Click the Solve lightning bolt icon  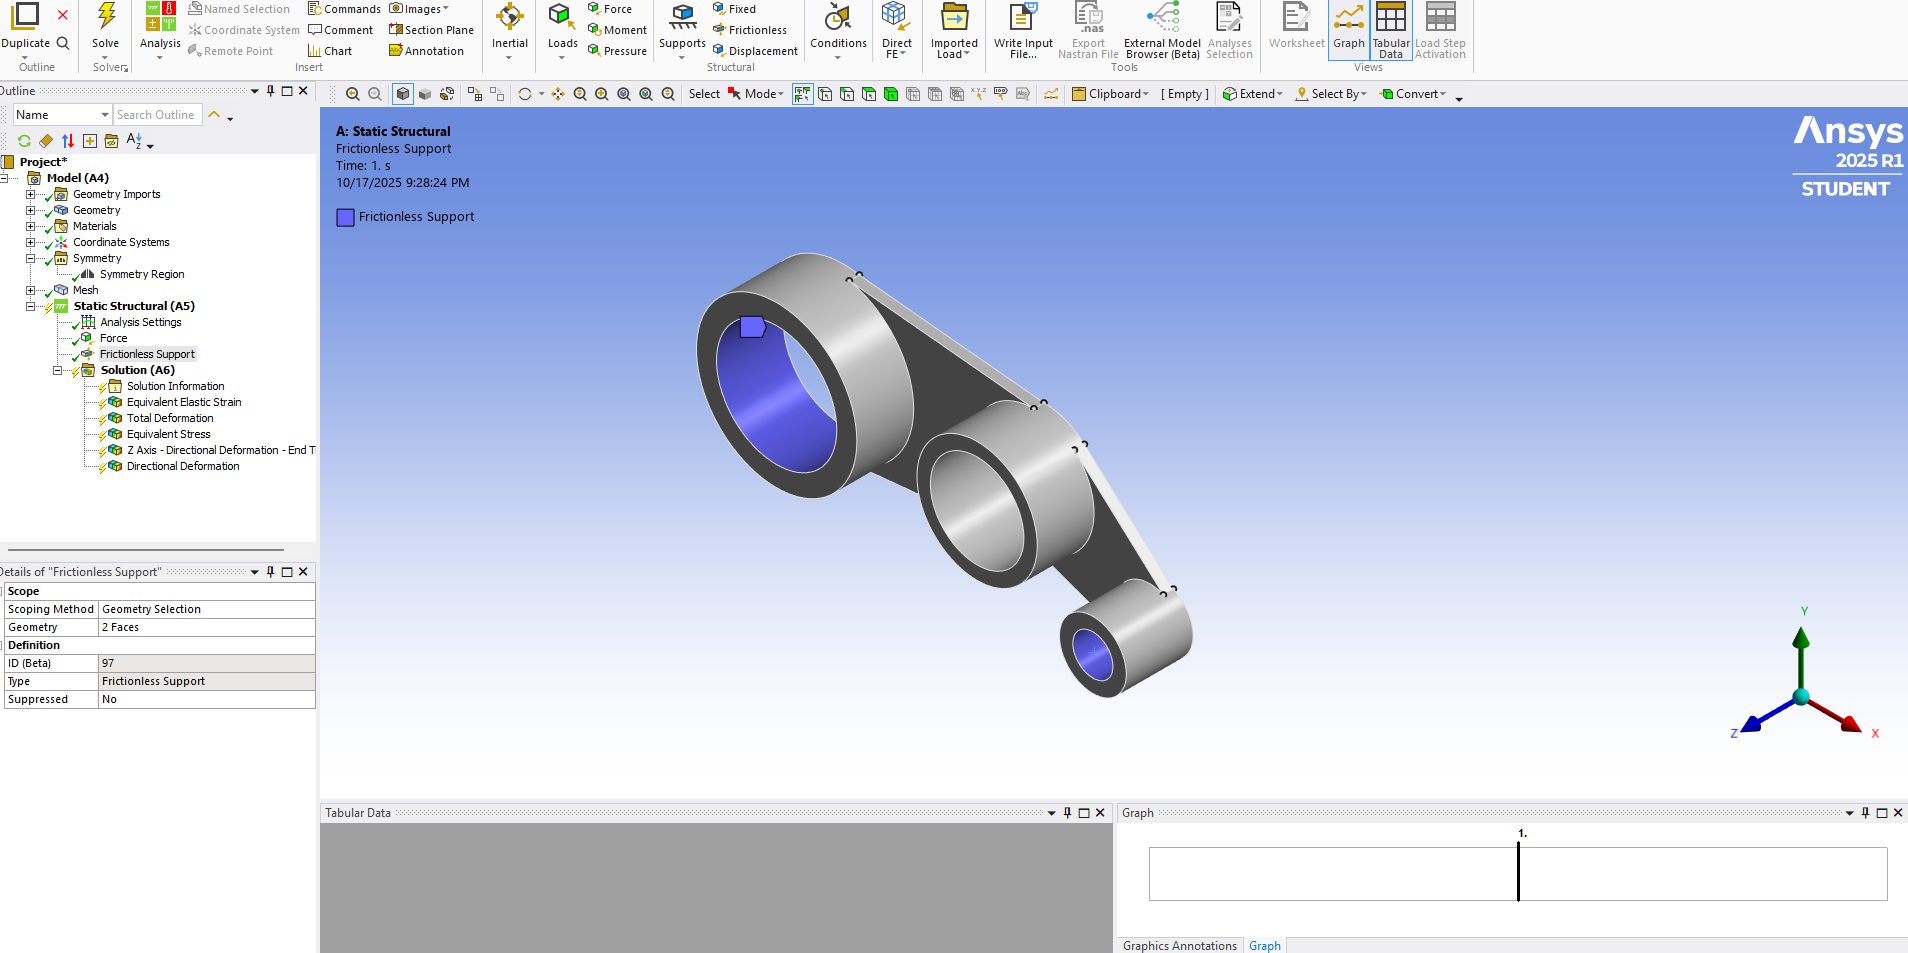(106, 16)
